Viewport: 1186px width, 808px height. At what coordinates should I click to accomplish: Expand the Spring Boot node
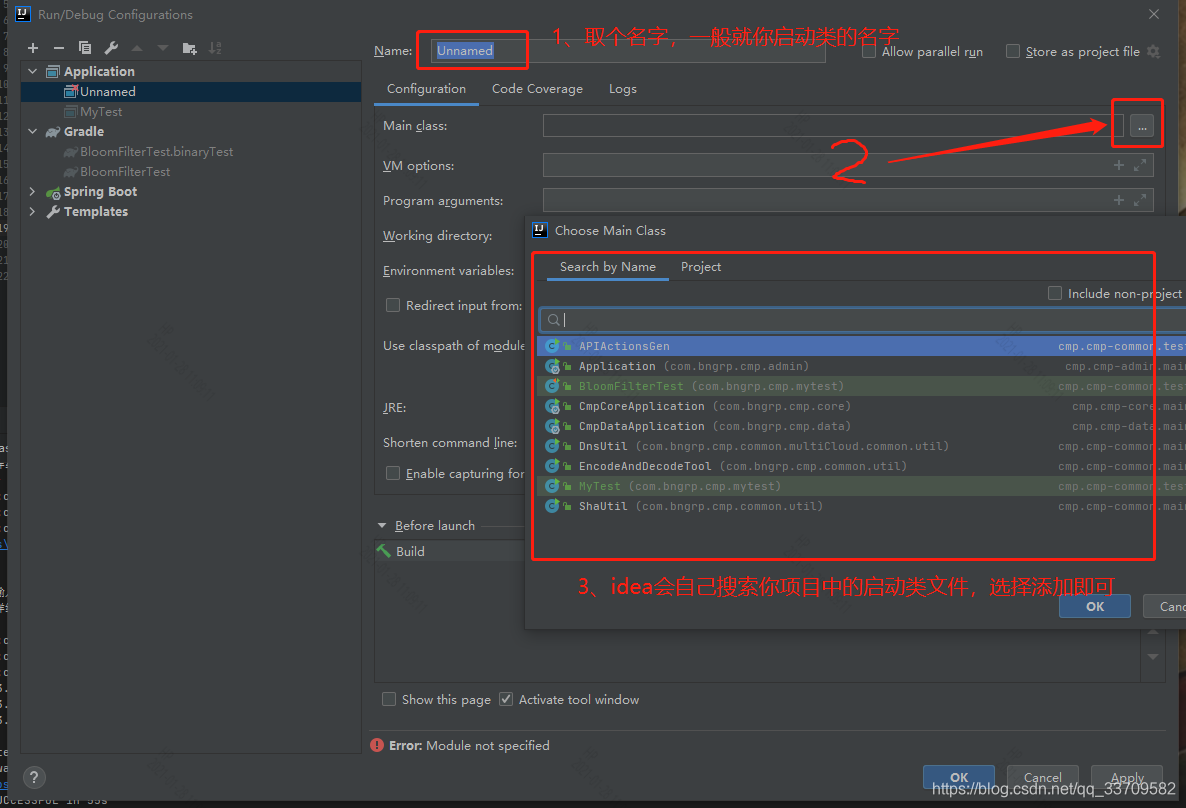(33, 191)
